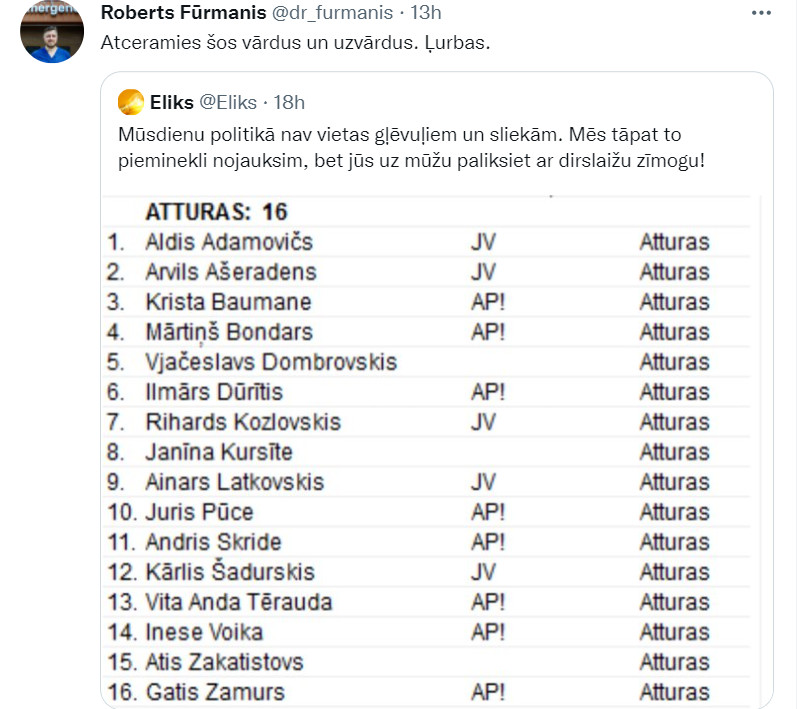This screenshot has height=709, width=797.
Task: Click the Rihards Kozlovskis entry
Action: (243, 422)
